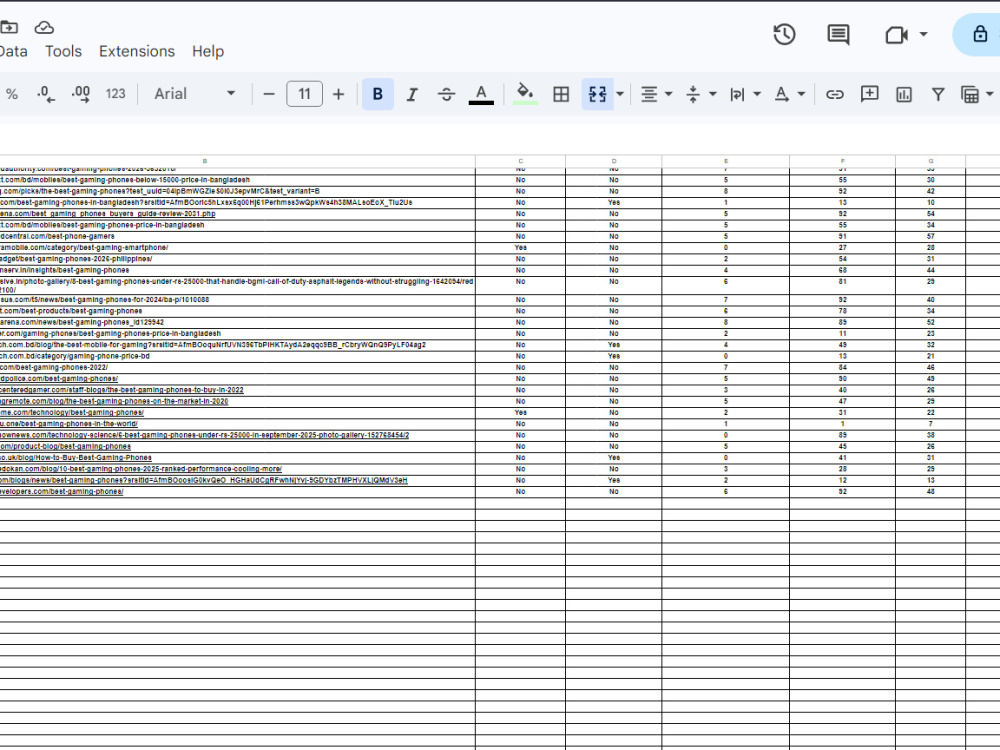Select best-gaming-phones-for-2024 URL cell
The image size is (1000, 750).
(237, 300)
